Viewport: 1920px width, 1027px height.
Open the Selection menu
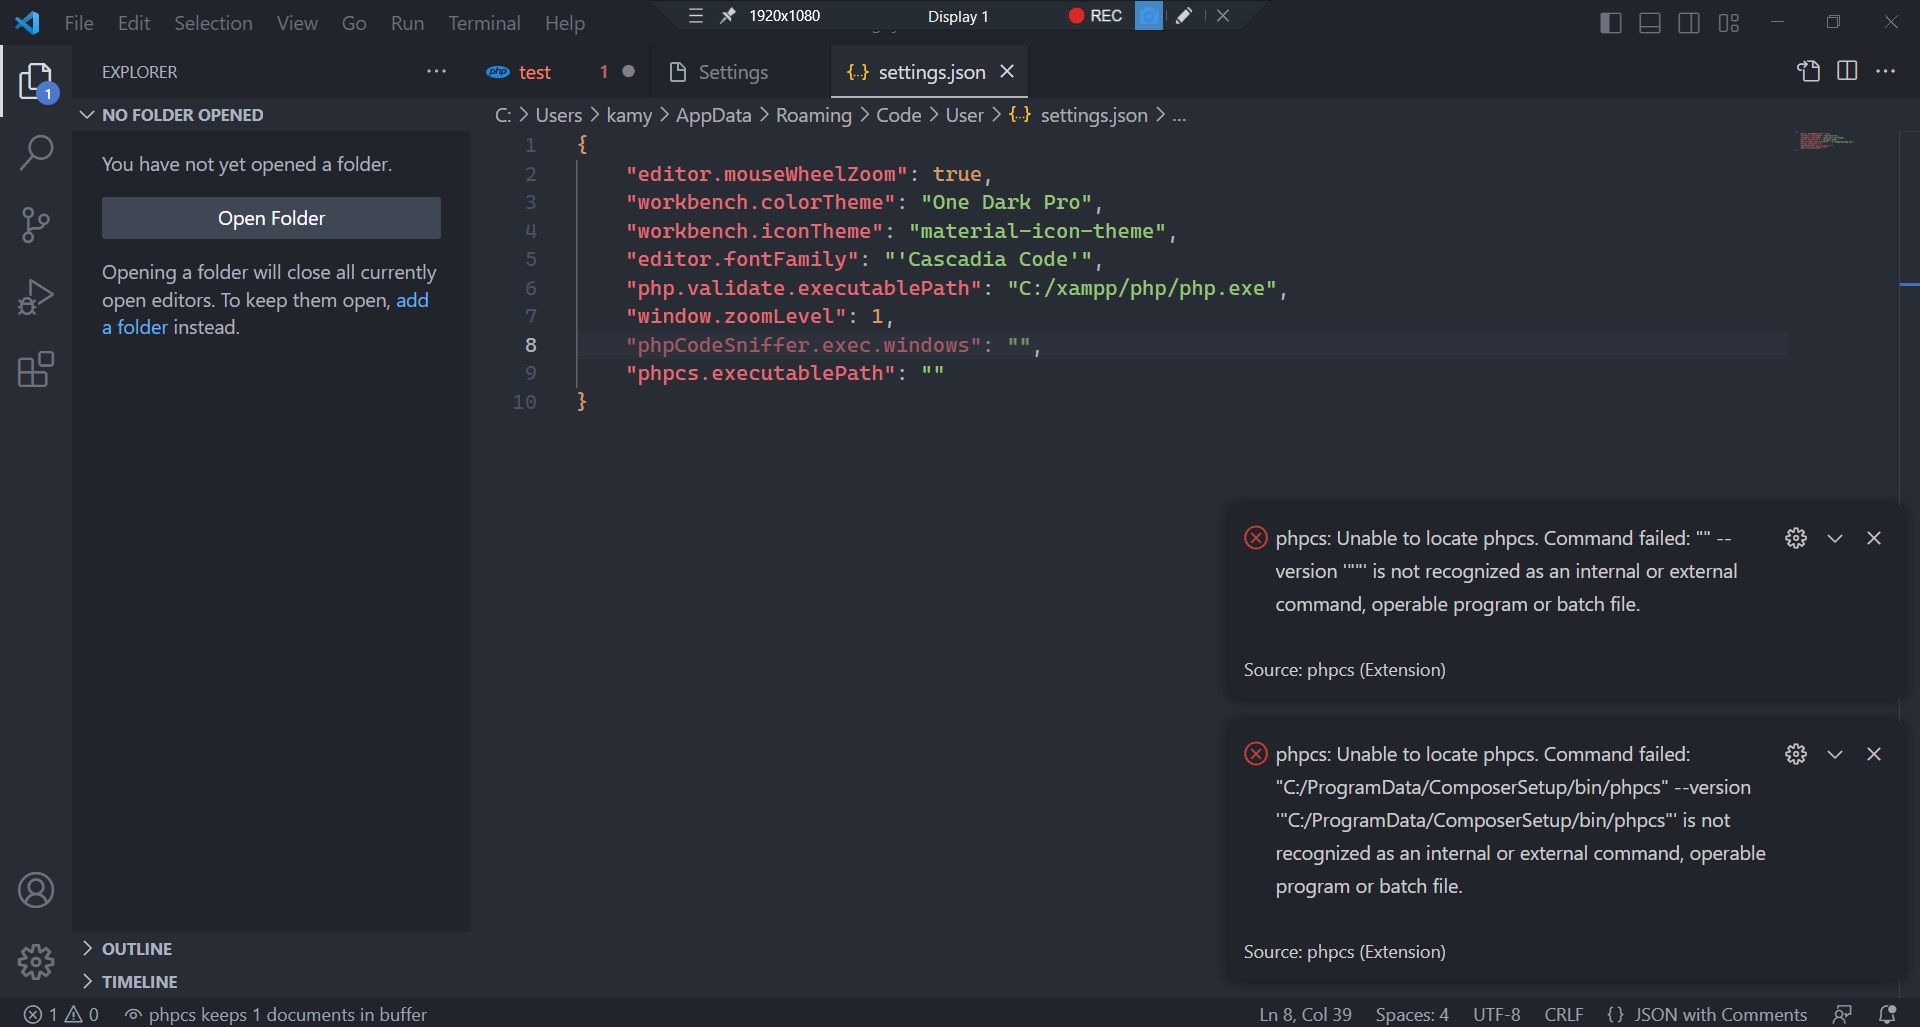click(213, 23)
